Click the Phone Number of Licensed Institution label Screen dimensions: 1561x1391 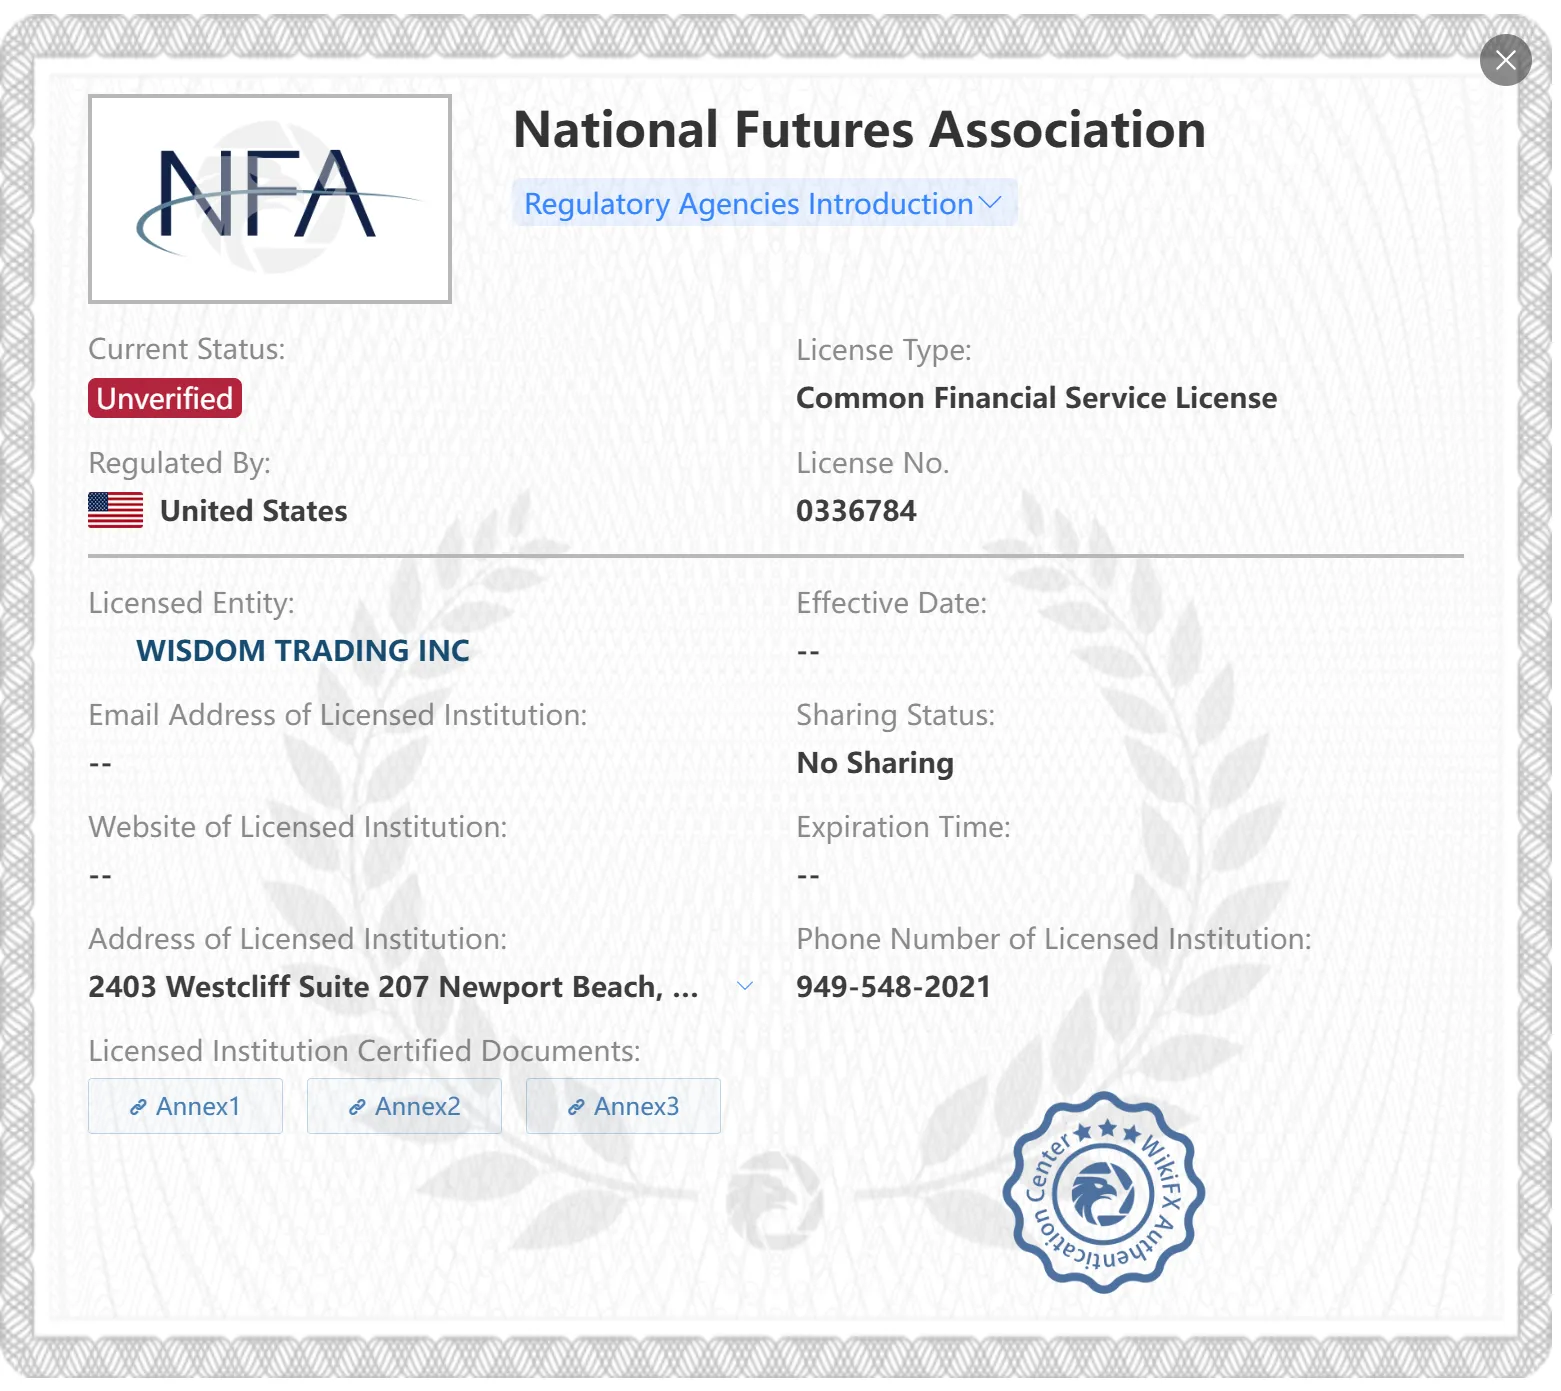[x=1054, y=939]
